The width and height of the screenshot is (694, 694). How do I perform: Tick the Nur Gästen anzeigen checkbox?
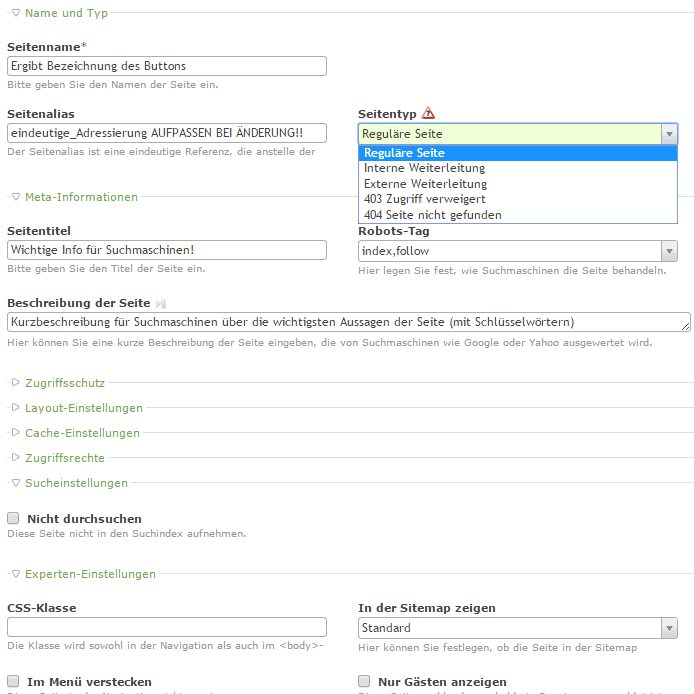[364, 681]
